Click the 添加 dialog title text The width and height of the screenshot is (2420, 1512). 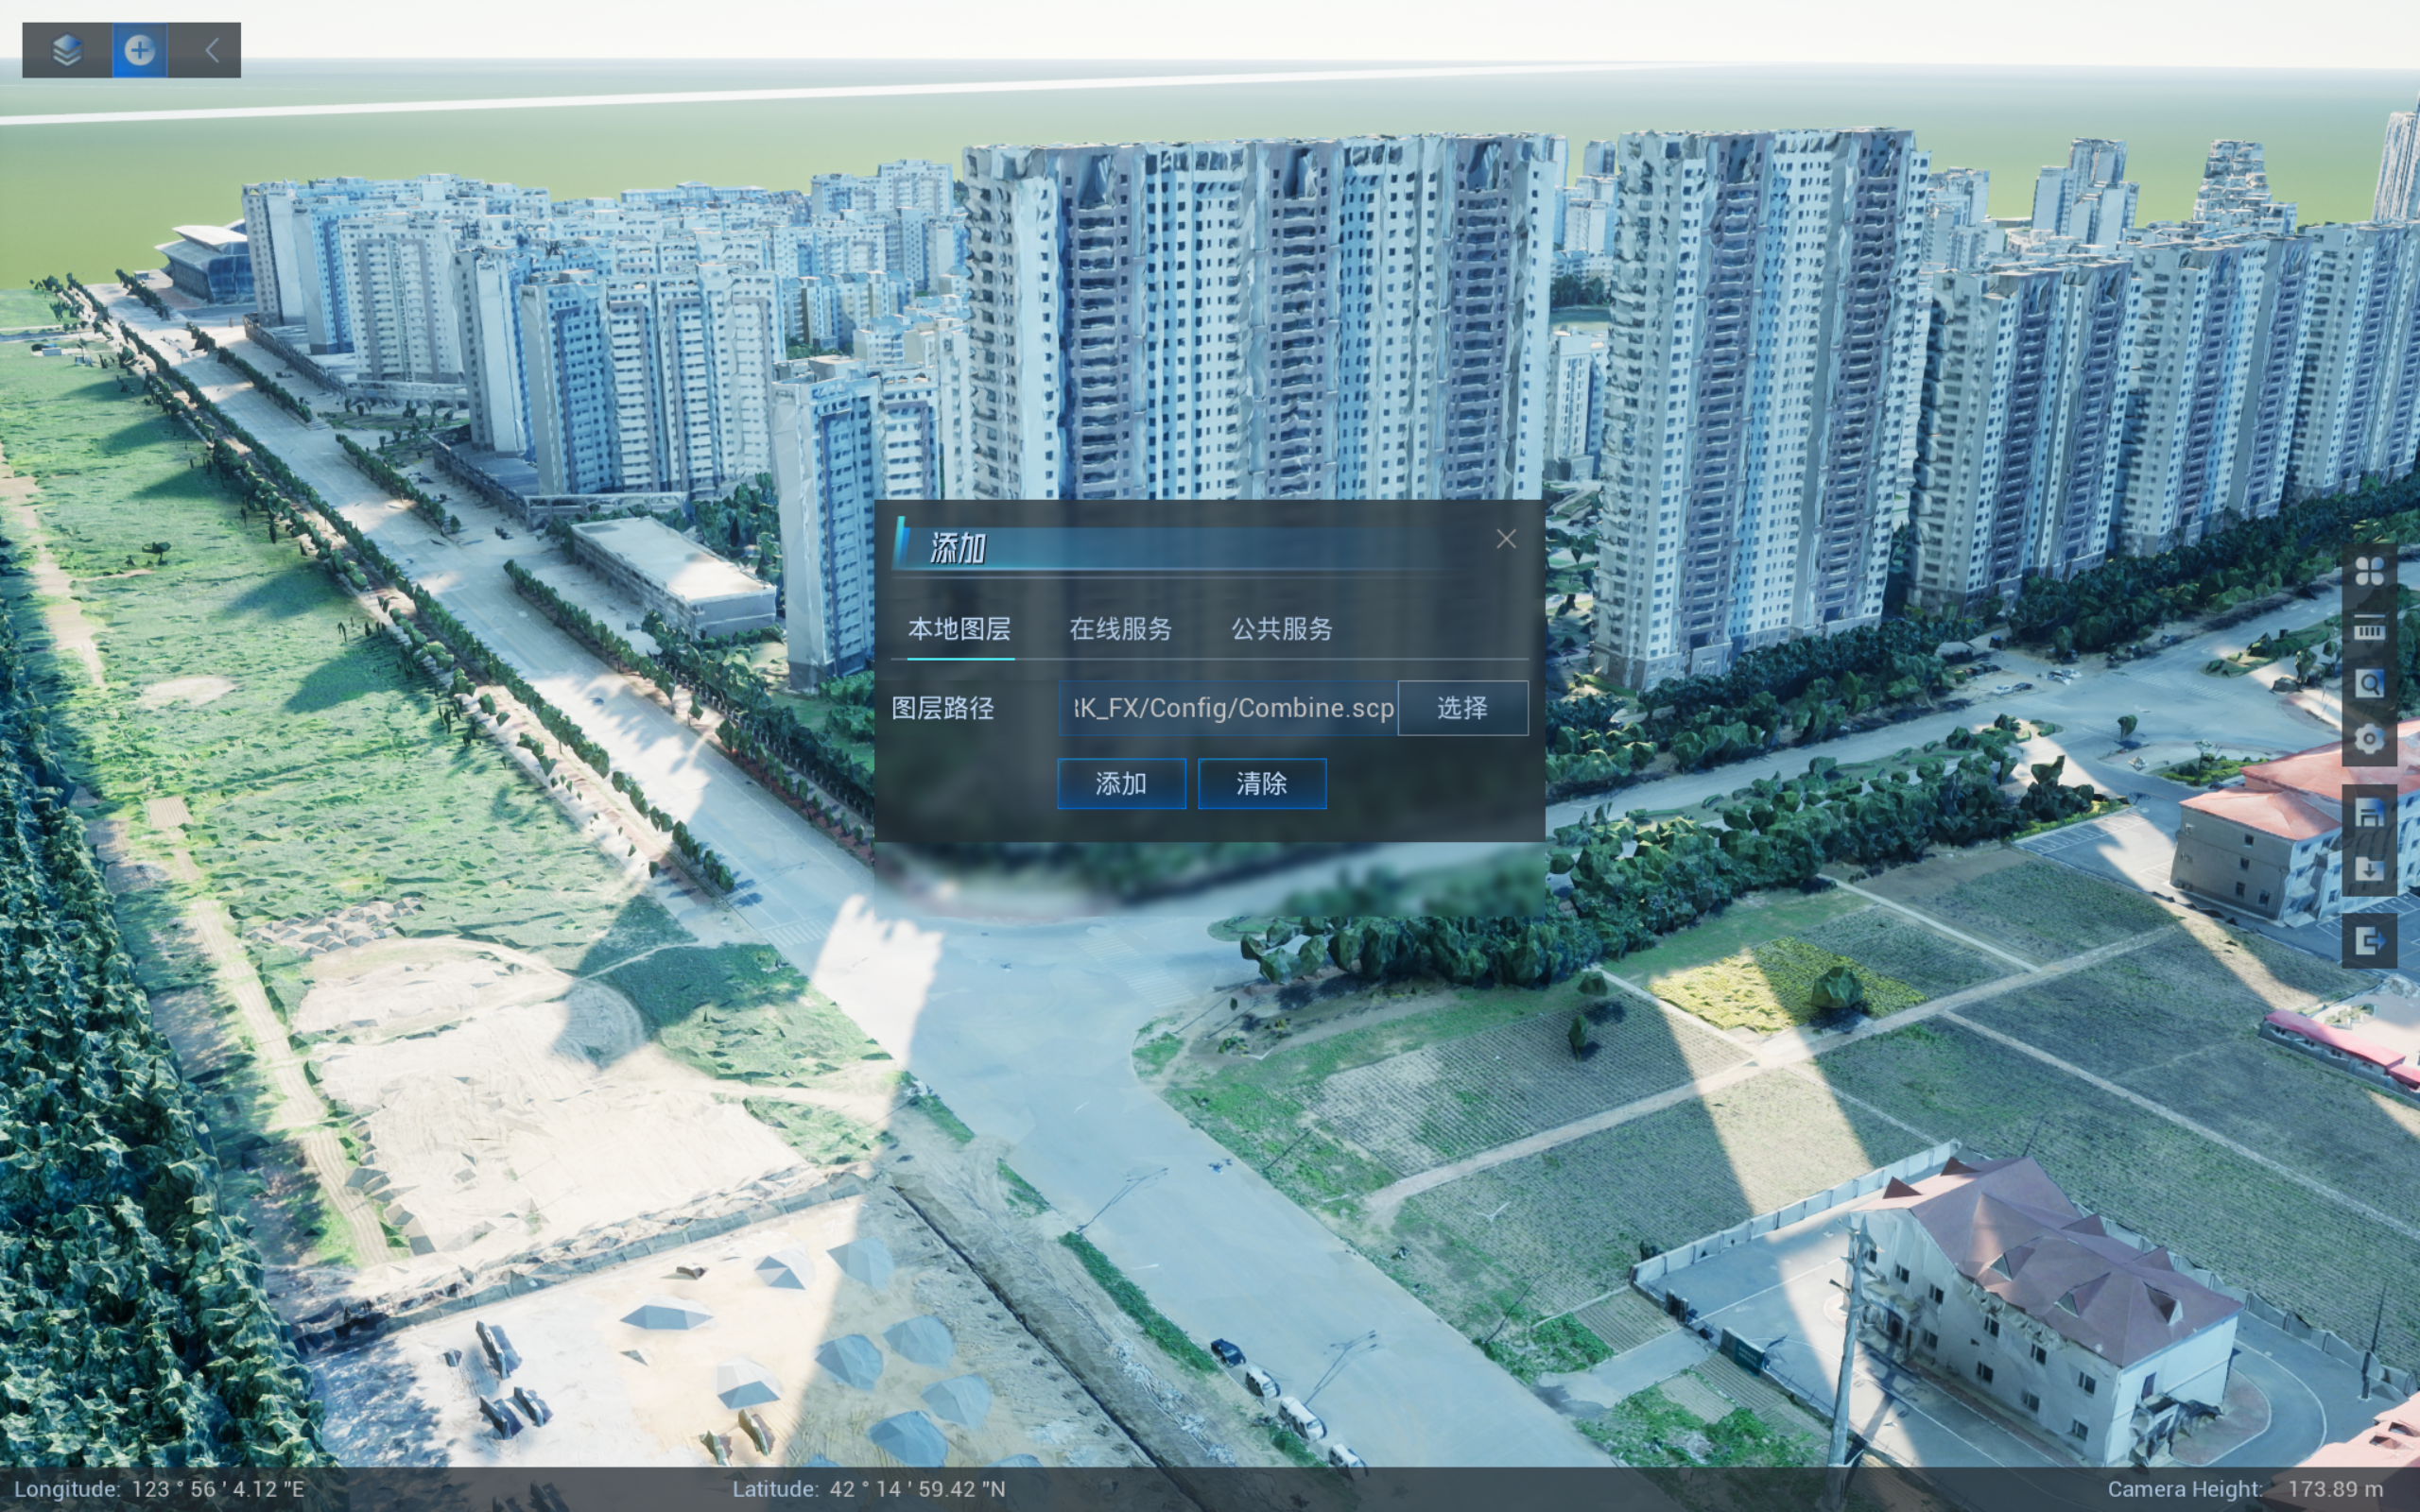(958, 548)
